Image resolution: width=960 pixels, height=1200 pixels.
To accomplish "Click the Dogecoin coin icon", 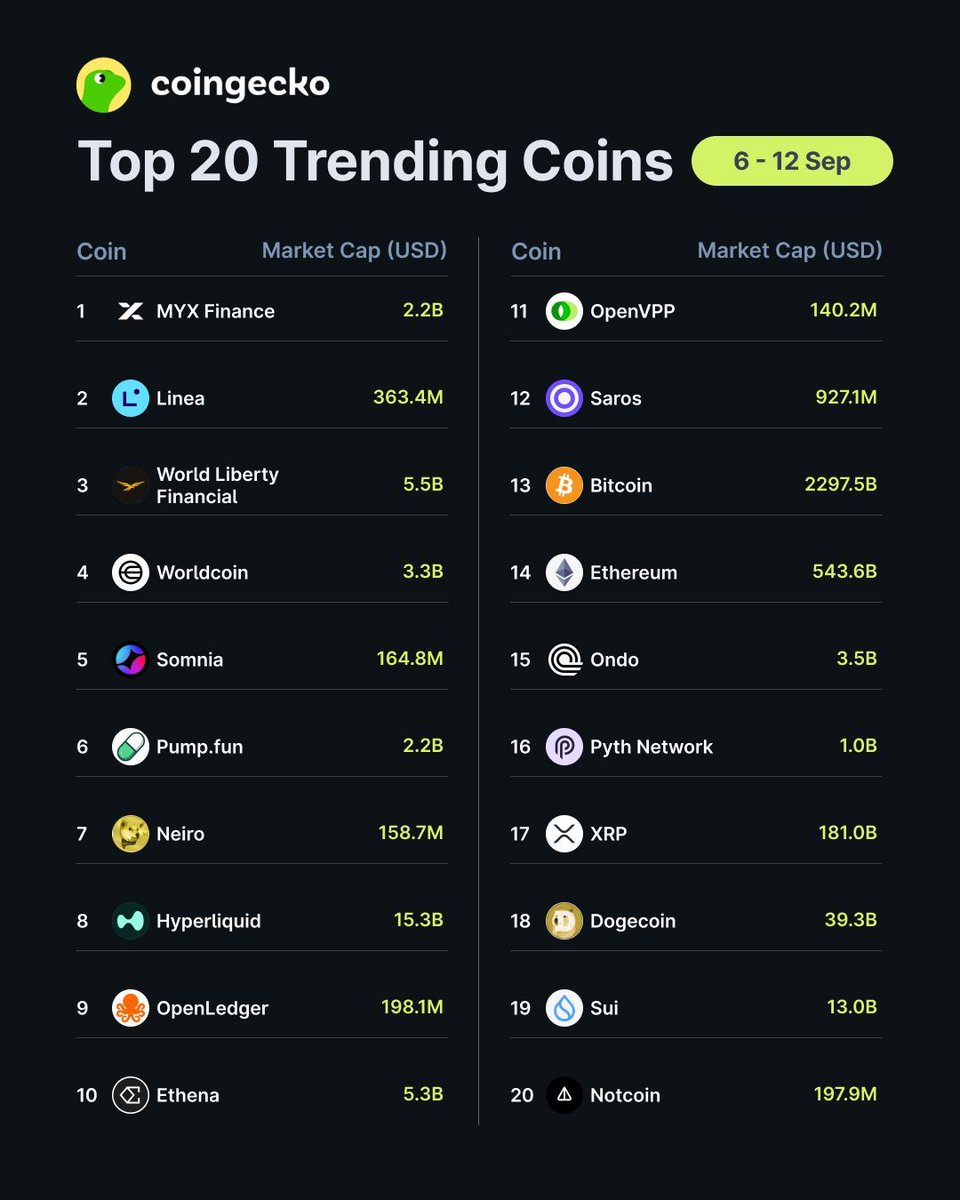I will coord(564,920).
